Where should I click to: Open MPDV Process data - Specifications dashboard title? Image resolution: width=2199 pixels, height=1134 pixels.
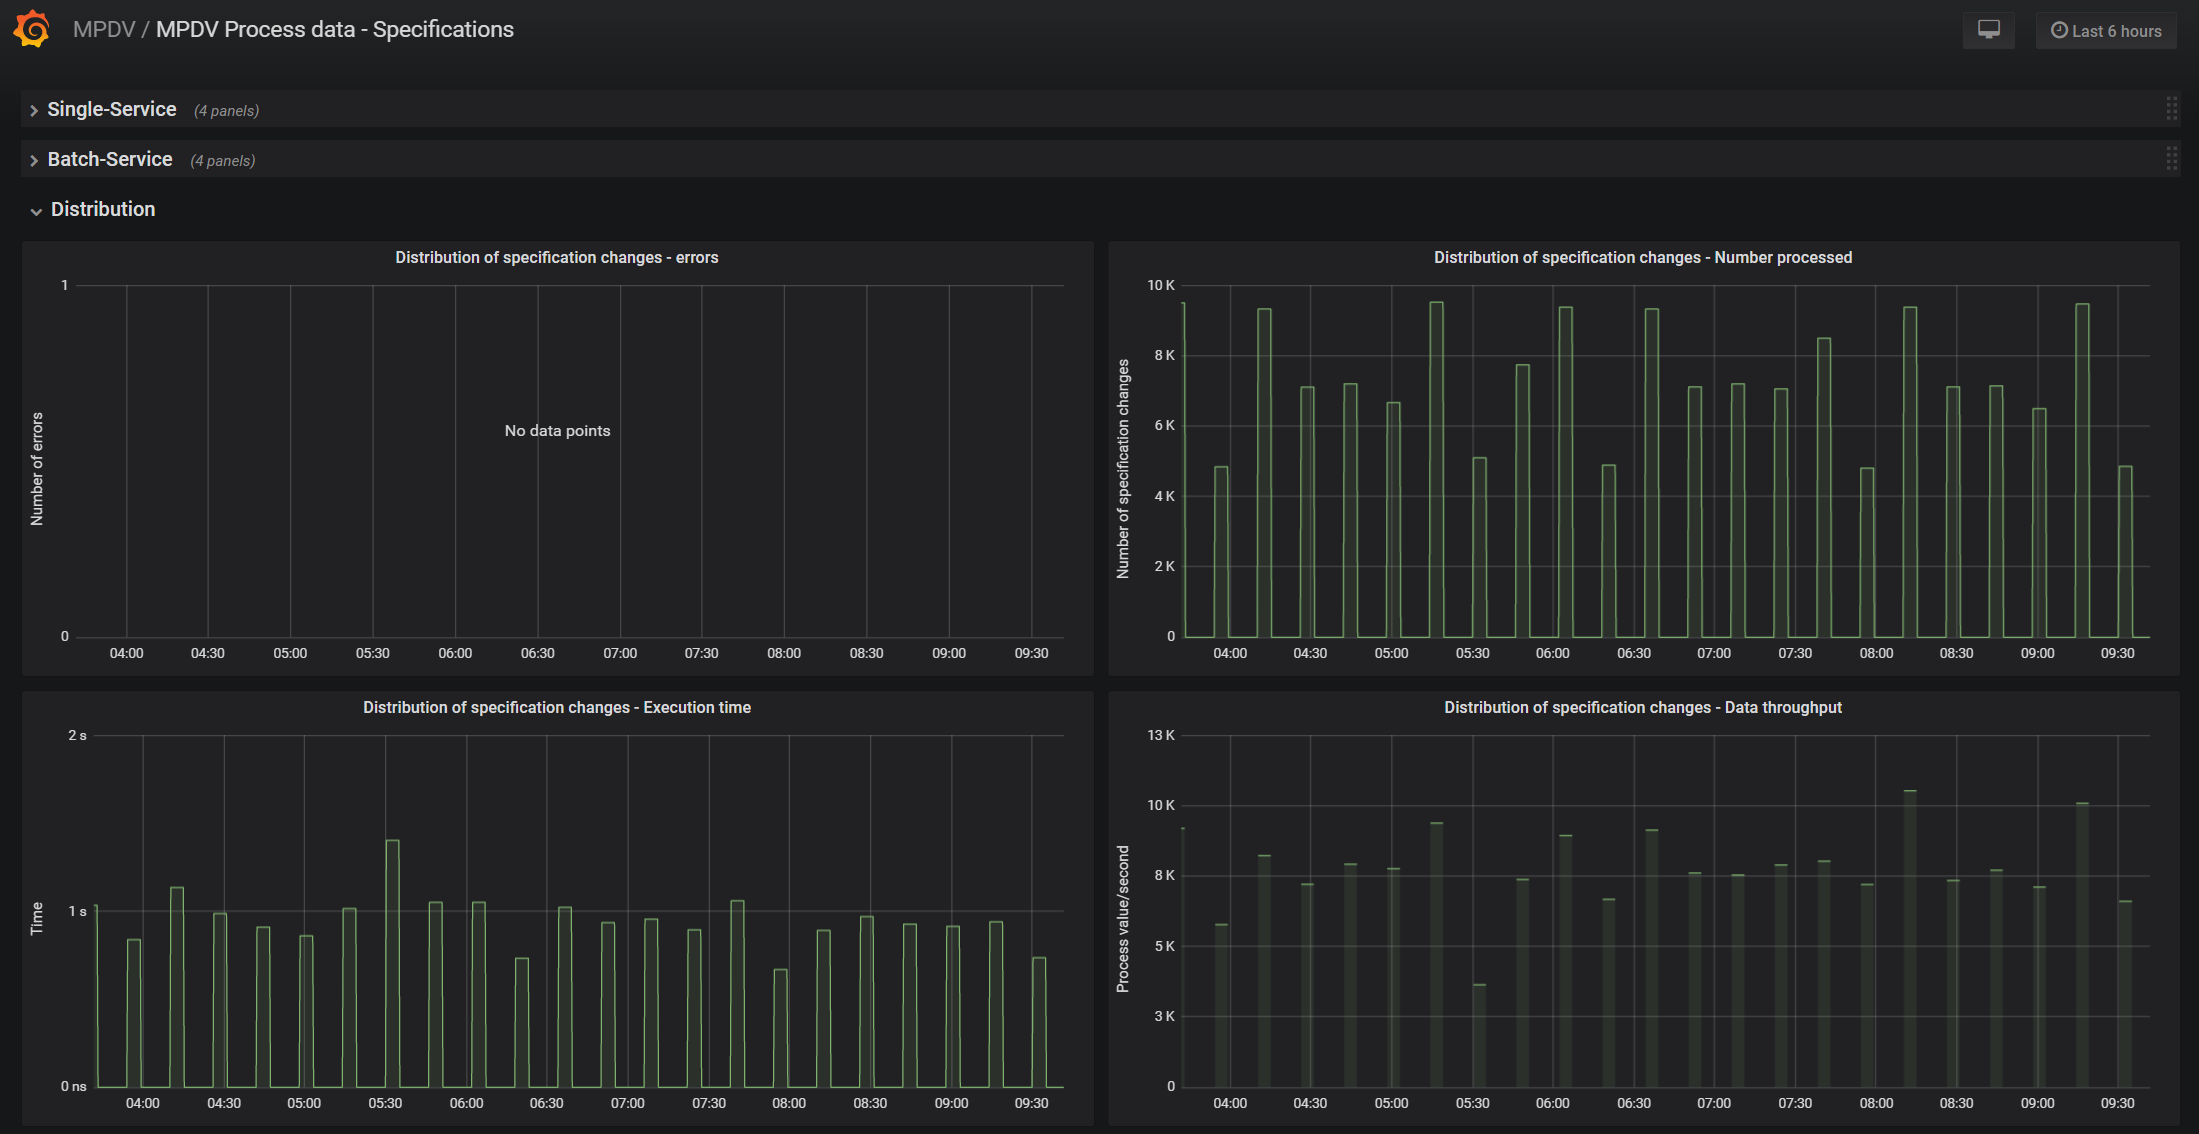click(334, 29)
